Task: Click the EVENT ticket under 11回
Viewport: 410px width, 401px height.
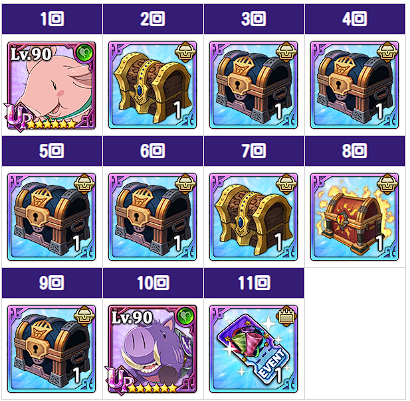Action: [253, 349]
